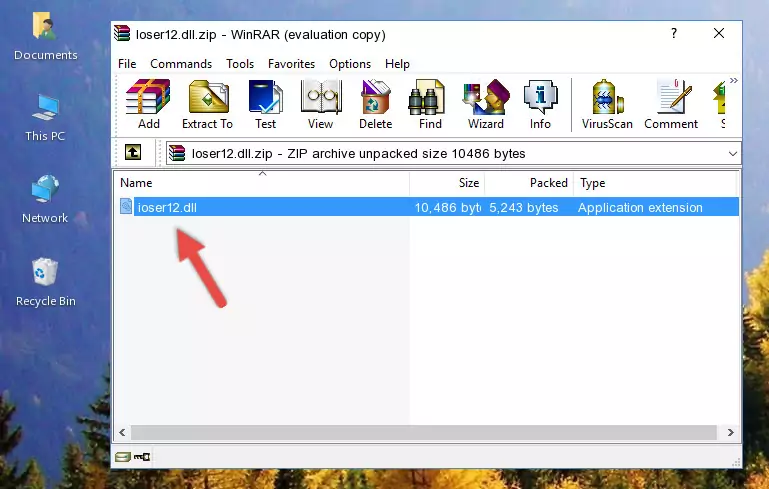Click the Test archive icon
The image size is (769, 489).
[x=265, y=104]
